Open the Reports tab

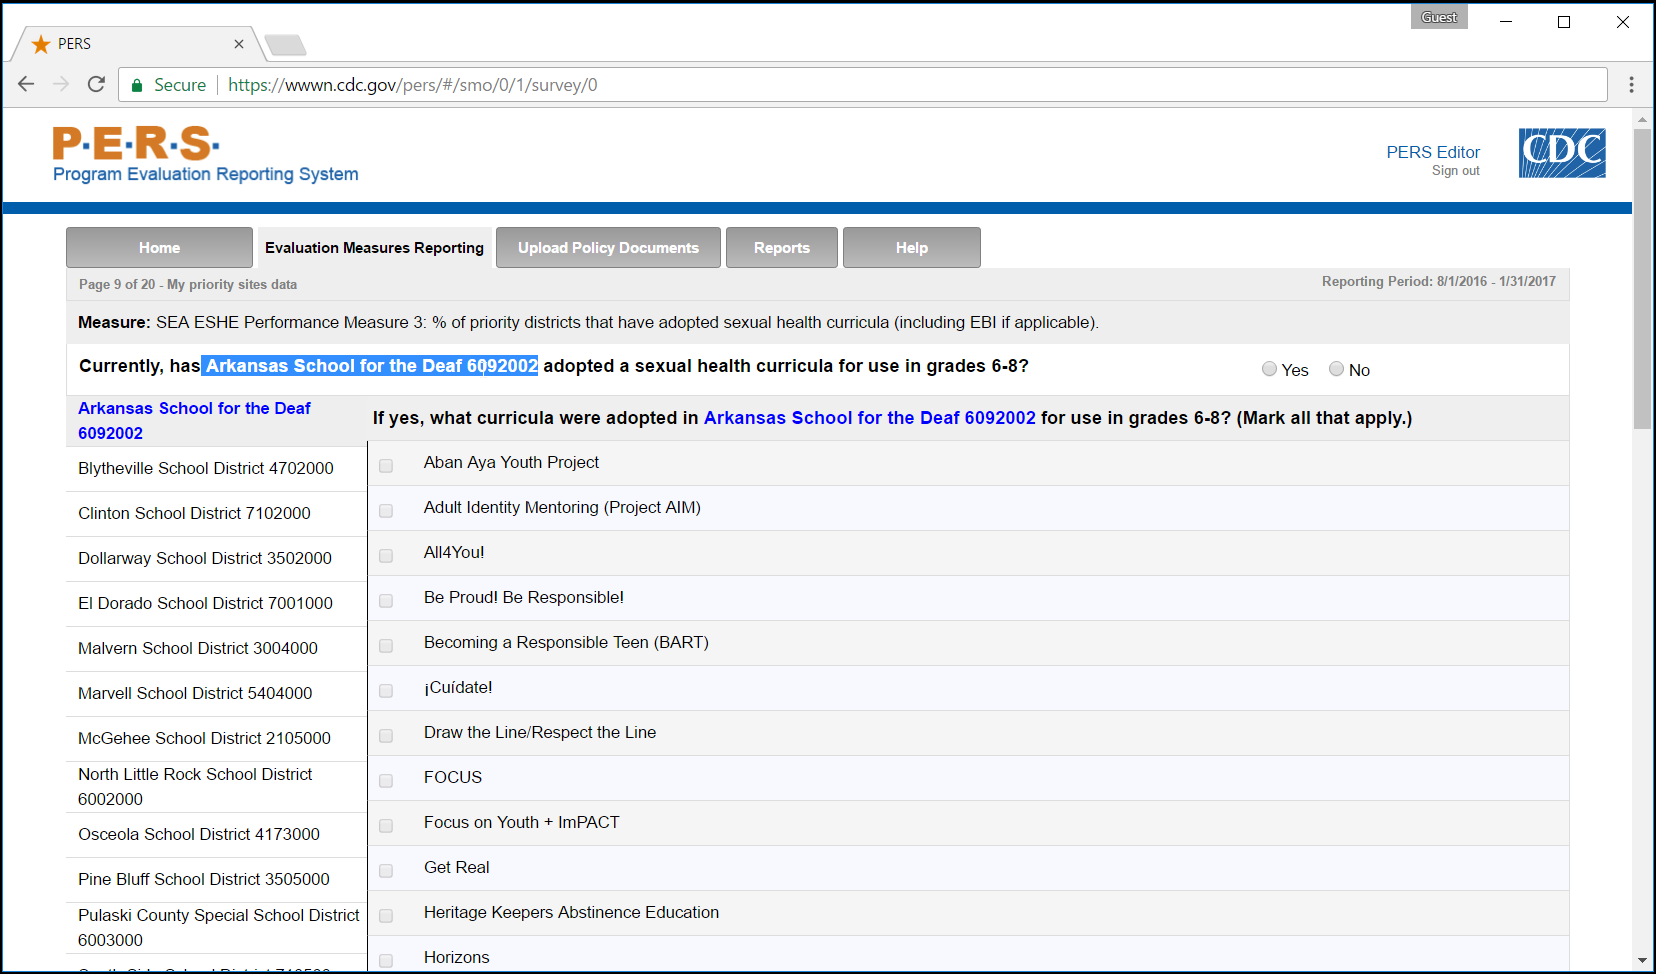click(781, 248)
